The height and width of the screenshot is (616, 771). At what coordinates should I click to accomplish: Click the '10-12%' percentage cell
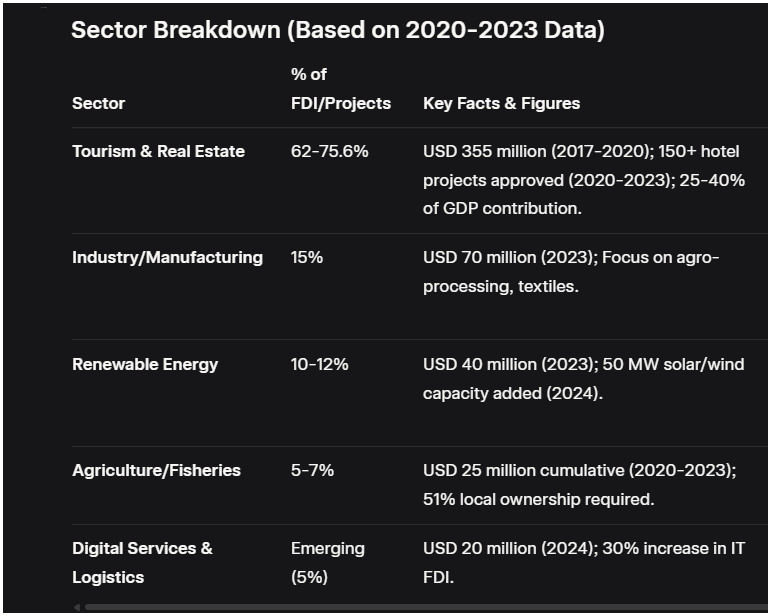pyautogui.click(x=319, y=364)
